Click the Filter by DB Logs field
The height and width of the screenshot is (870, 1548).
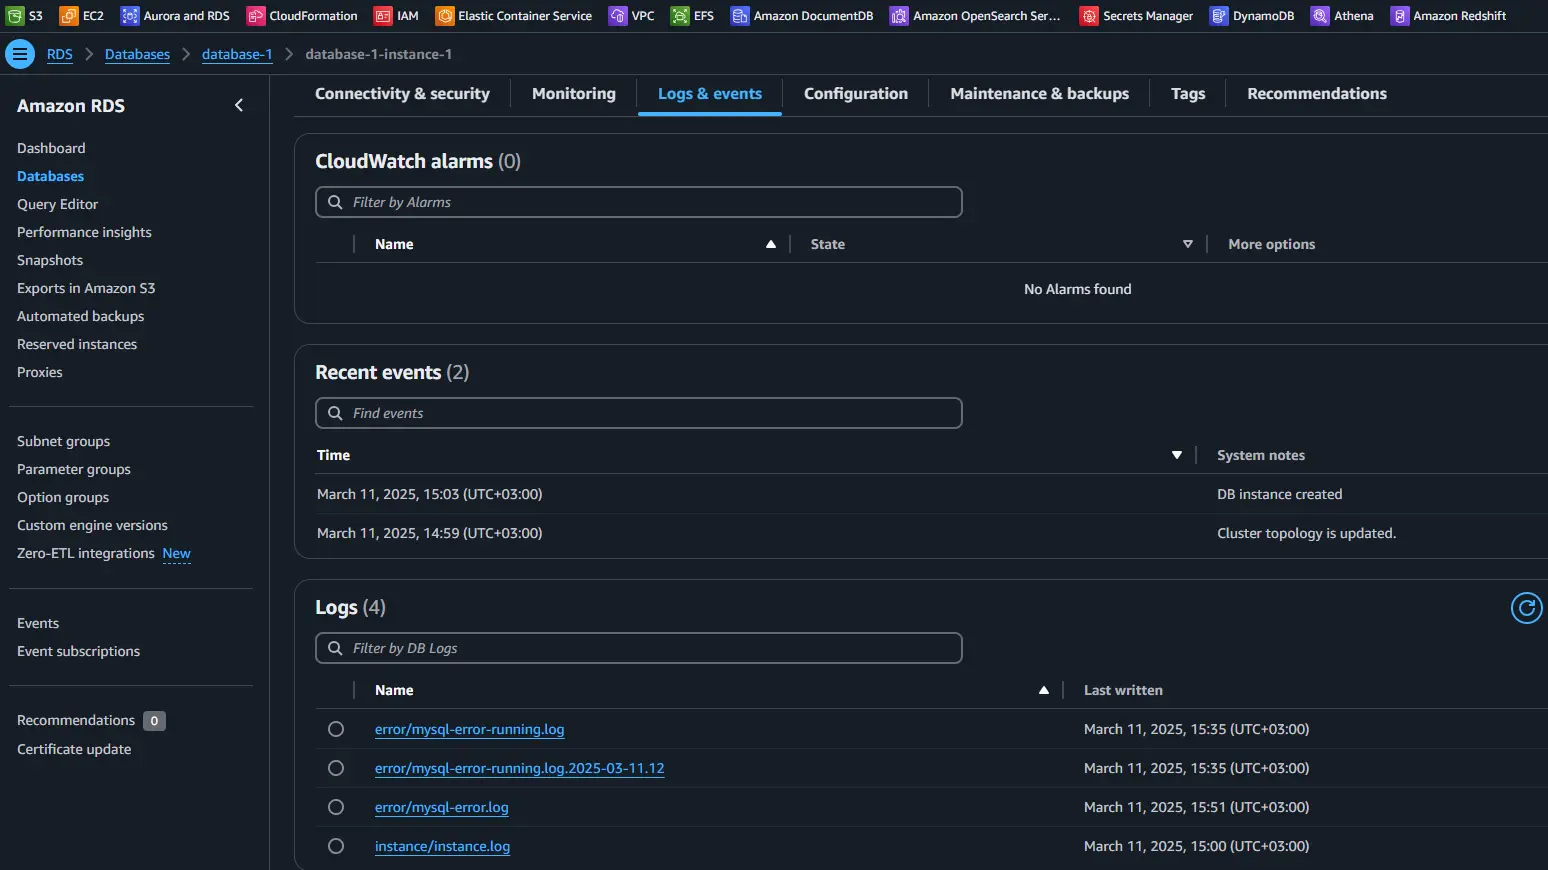(639, 649)
